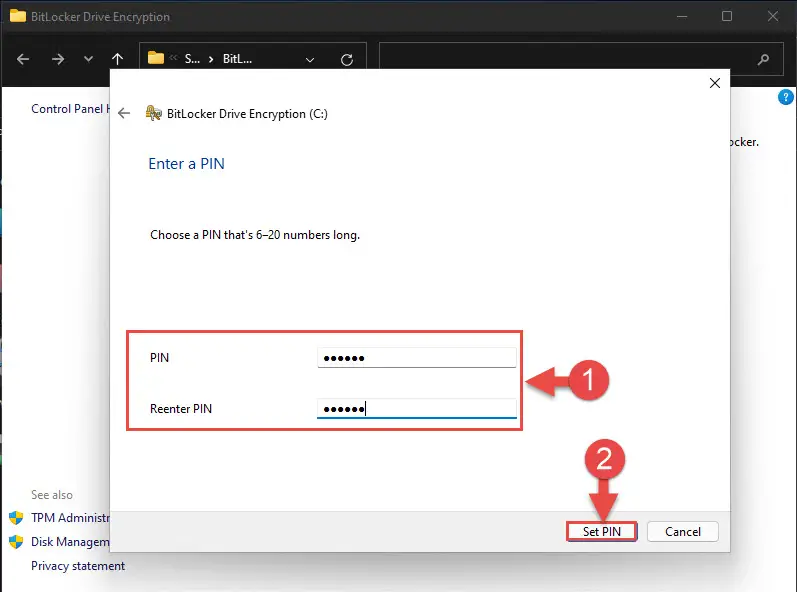Image resolution: width=797 pixels, height=592 pixels.
Task: Click 'Choose a PIN that's 6–20 numbers long' text
Action: click(x=255, y=235)
